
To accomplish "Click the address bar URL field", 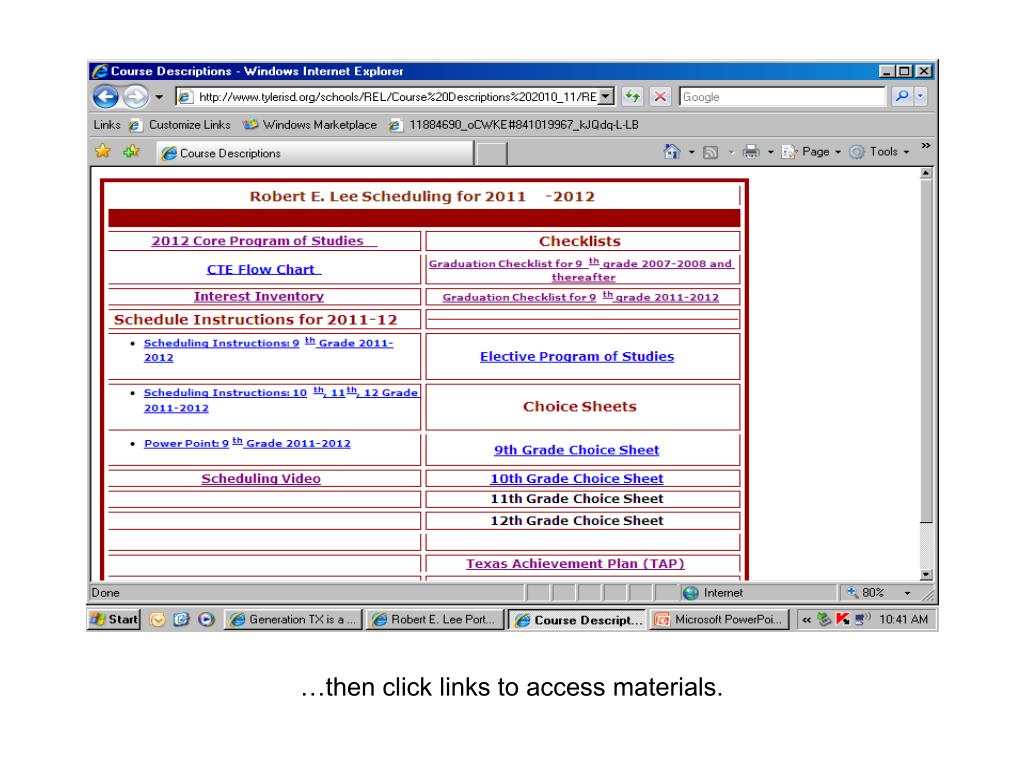I will 396,97.
